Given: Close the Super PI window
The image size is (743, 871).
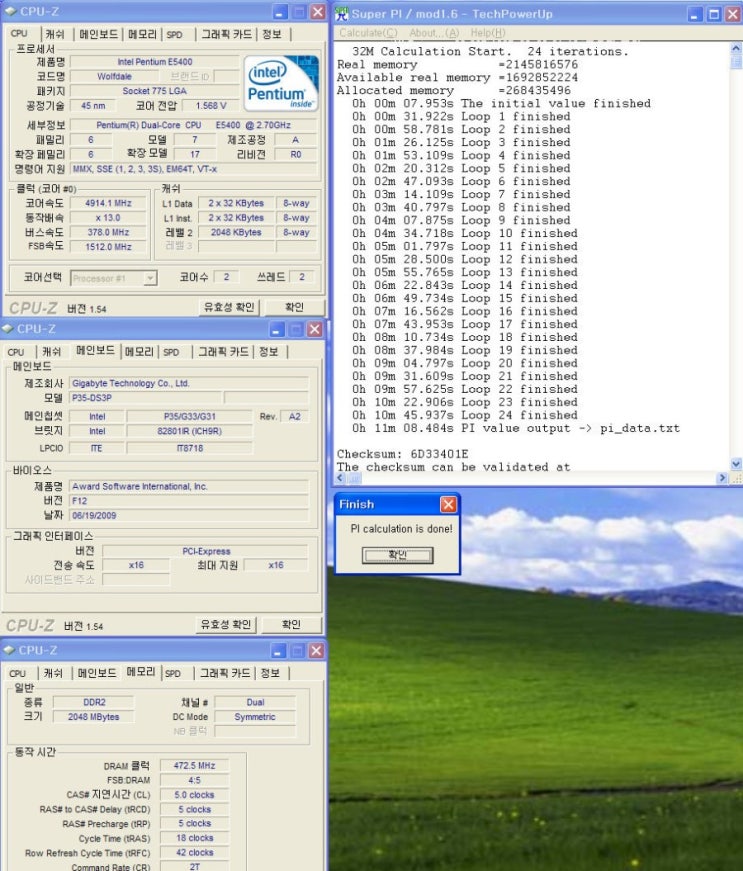Looking at the screenshot, I should pyautogui.click(x=732, y=14).
